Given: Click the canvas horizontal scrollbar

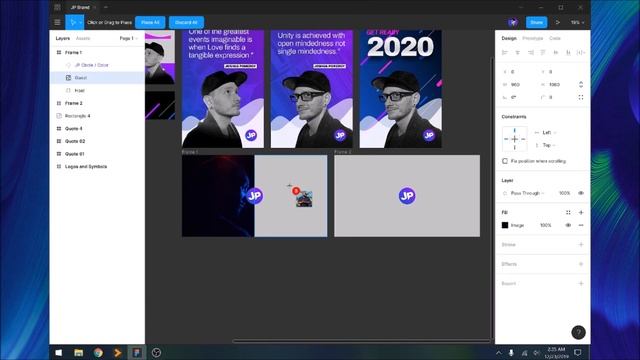Looking at the screenshot, I should (x=361, y=341).
